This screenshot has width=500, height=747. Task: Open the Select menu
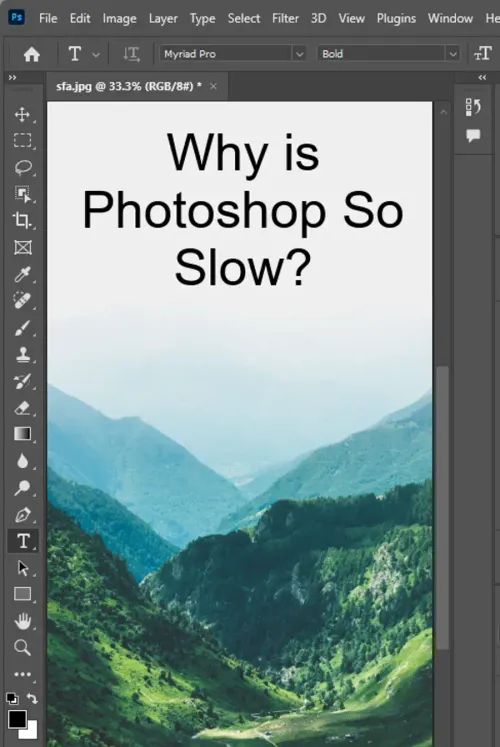(244, 19)
